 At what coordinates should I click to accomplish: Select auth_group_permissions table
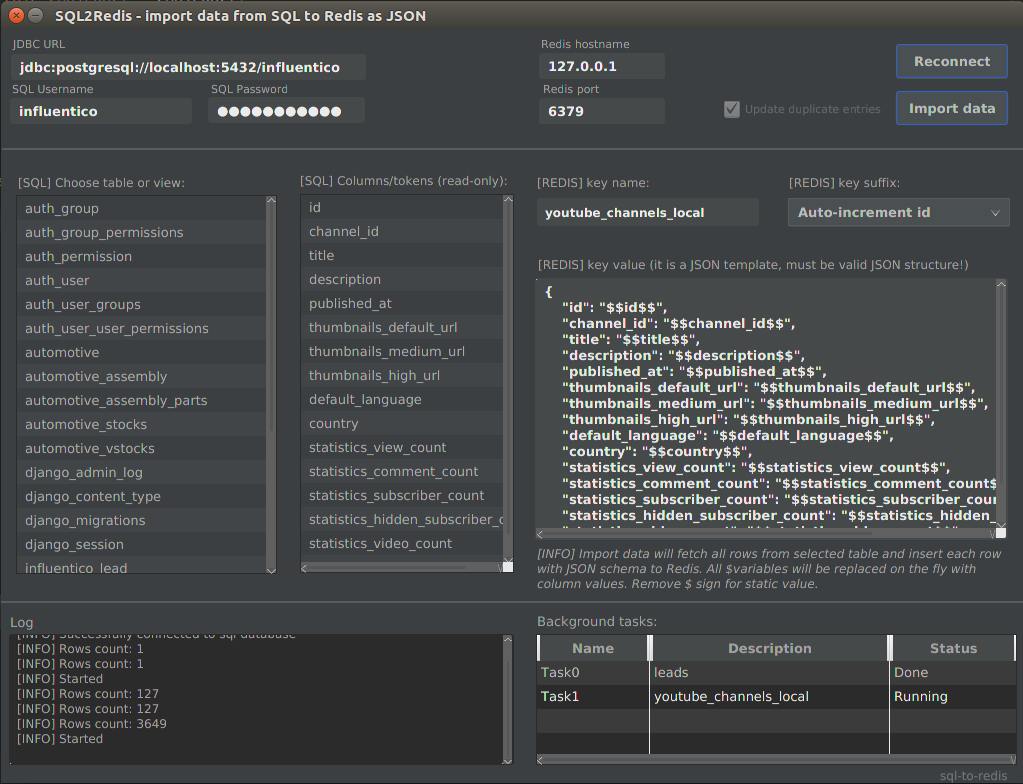[x=141, y=233]
